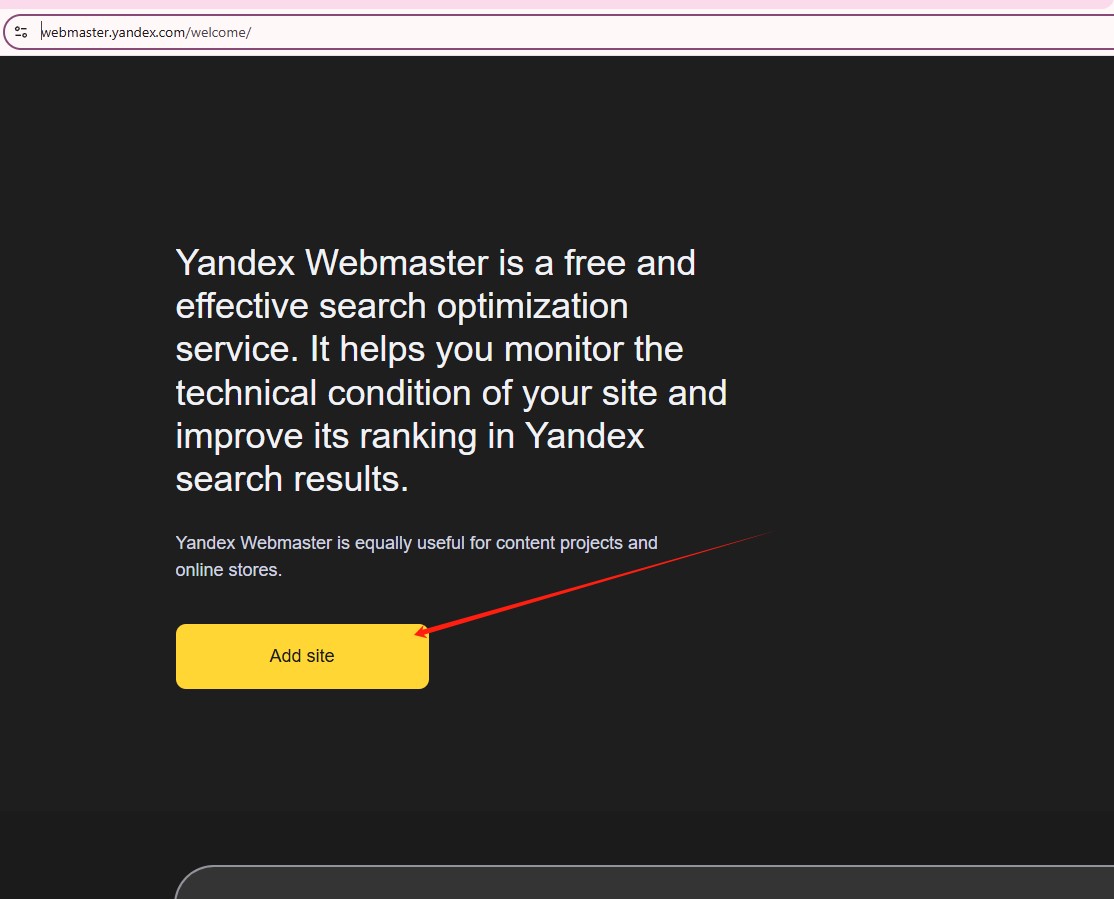This screenshot has height=899, width=1114.
Task: Click the headline line 'Yandex Webmaster is a free and'
Action: (436, 263)
